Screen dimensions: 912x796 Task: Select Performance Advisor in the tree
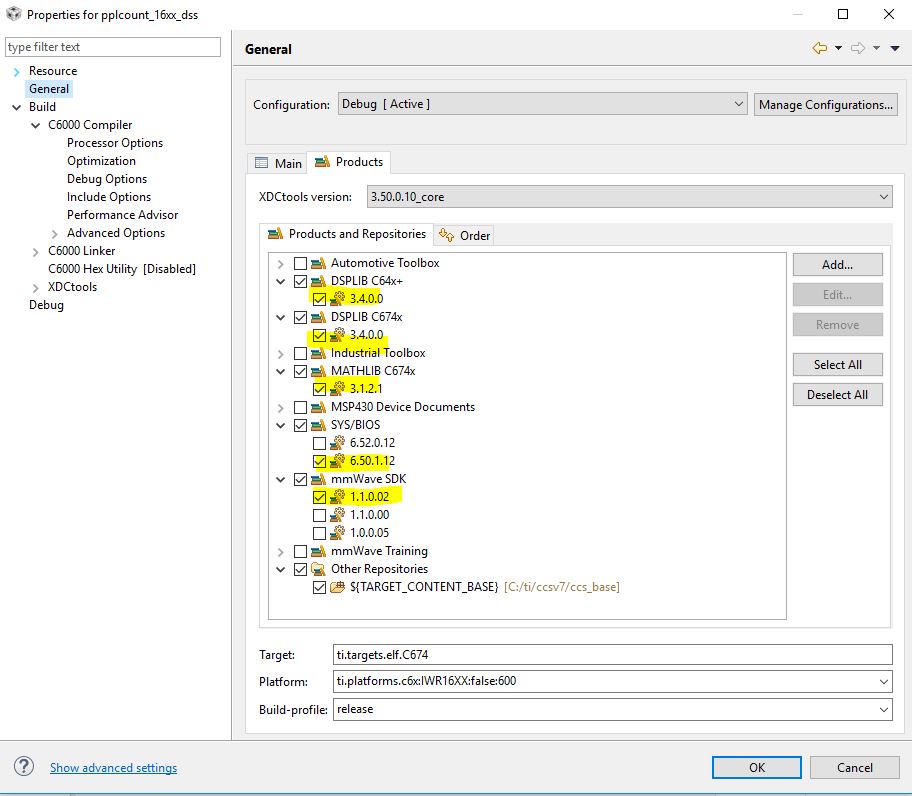pos(122,215)
